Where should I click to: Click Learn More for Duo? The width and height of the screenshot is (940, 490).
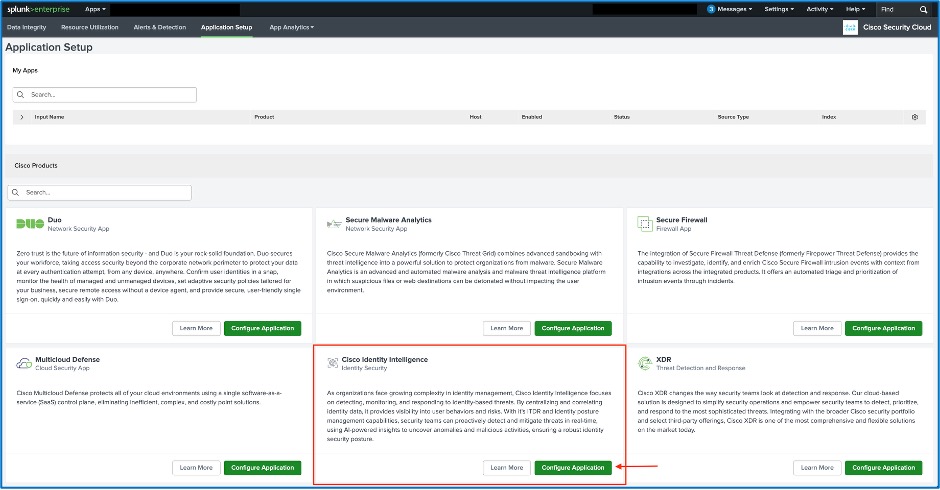pos(195,328)
